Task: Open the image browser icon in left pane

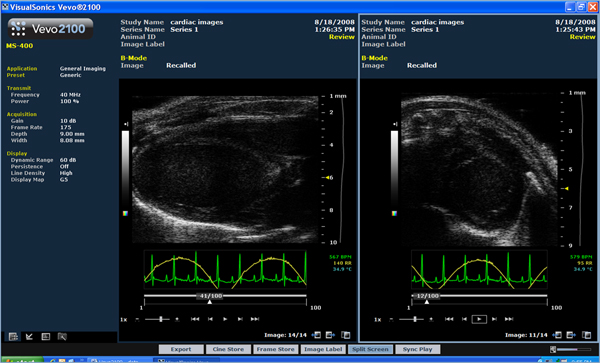Action: click(x=346, y=335)
